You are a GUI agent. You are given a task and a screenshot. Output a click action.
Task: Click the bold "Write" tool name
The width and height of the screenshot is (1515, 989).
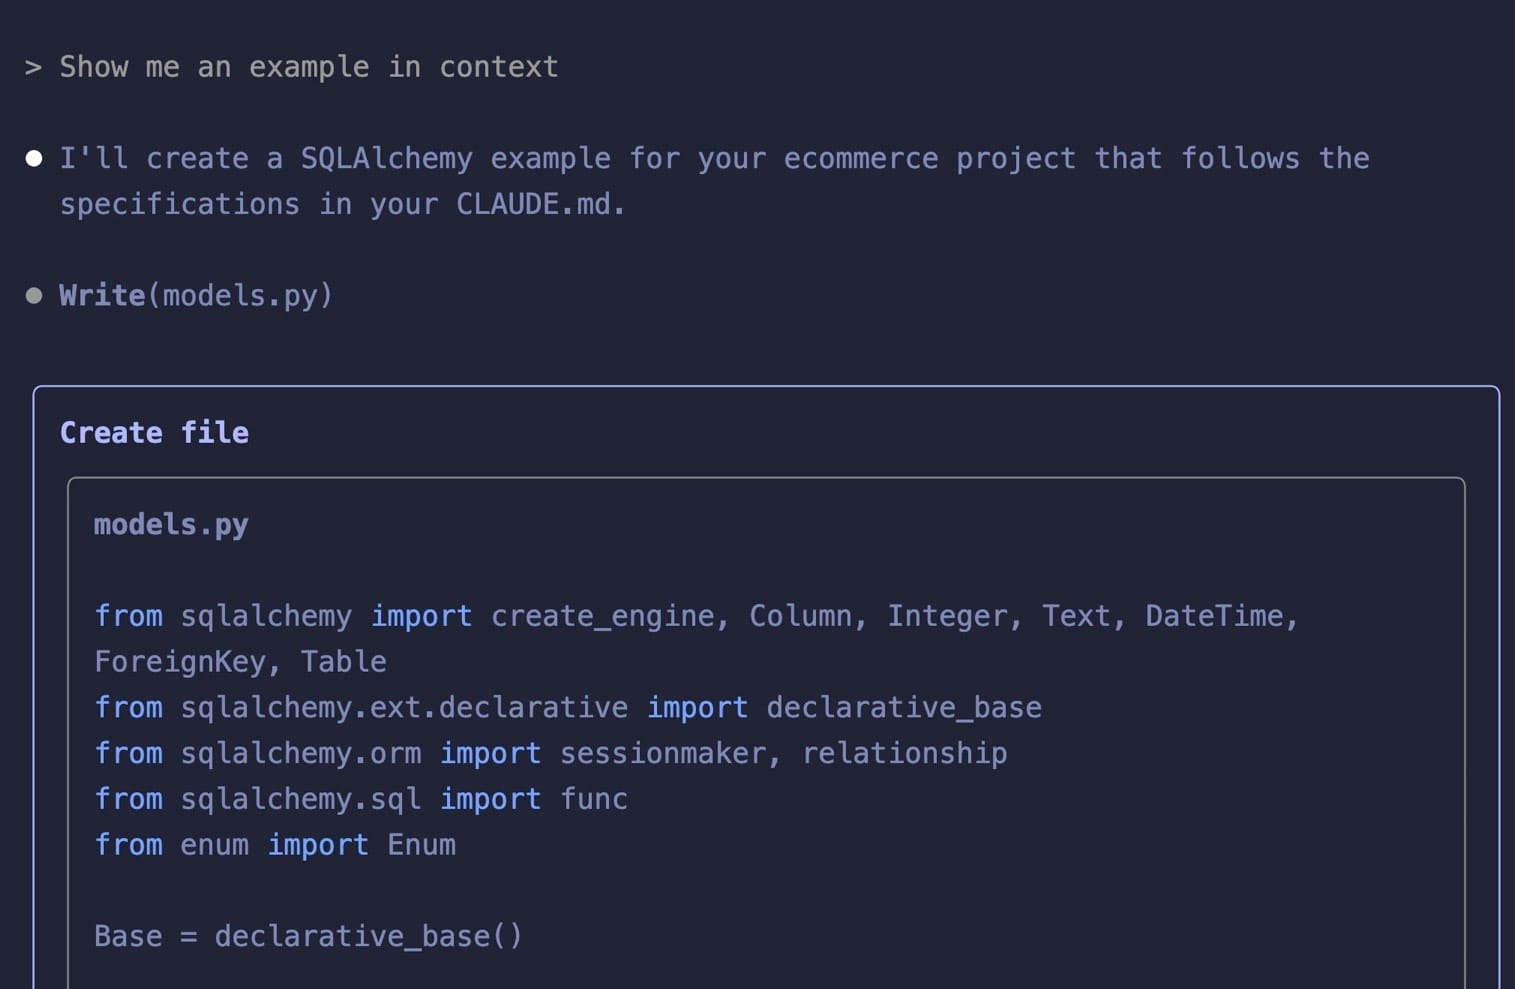(102, 295)
